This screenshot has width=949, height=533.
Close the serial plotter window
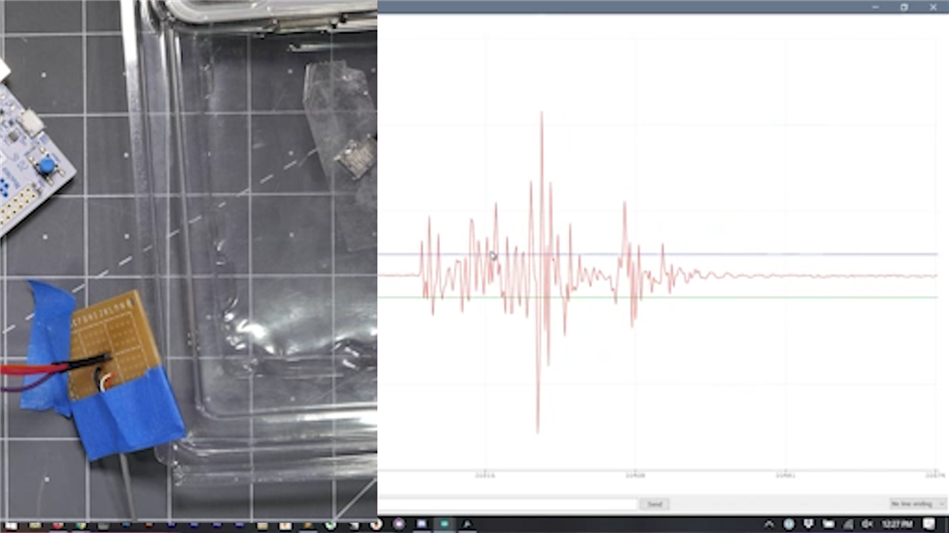933,7
